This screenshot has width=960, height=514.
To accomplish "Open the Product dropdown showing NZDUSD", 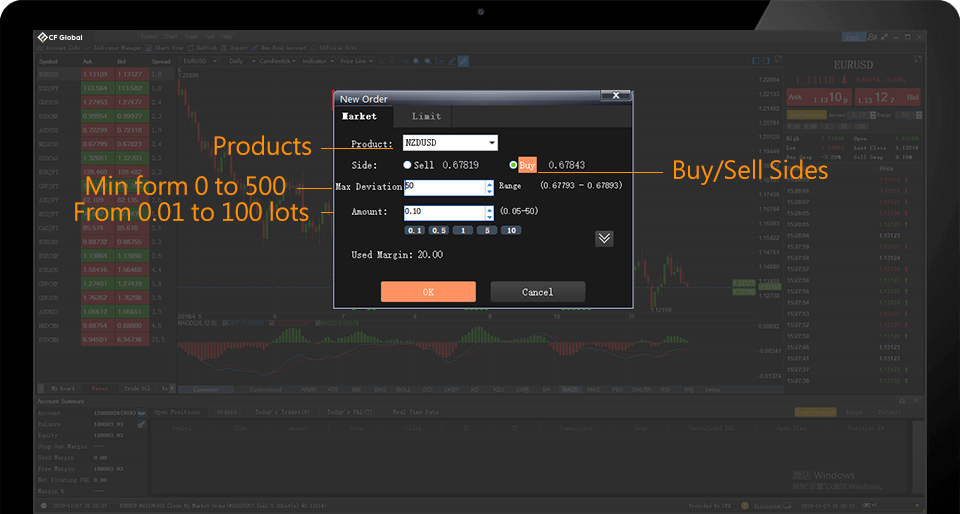I will [x=450, y=143].
